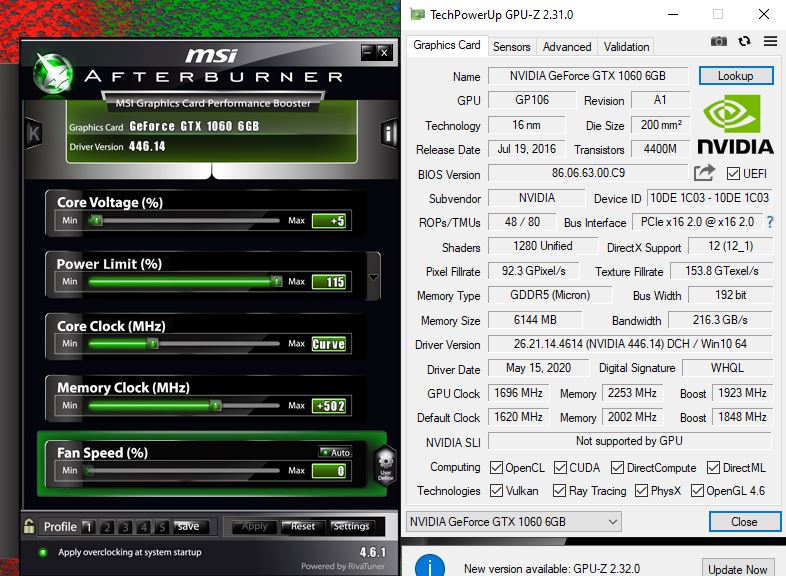
Task: Click the Update Now button
Action: (737, 569)
